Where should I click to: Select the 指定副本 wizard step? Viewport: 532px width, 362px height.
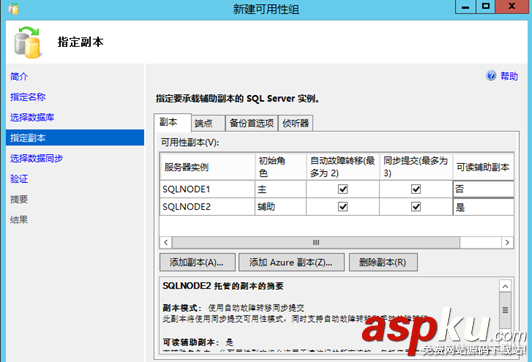75,137
